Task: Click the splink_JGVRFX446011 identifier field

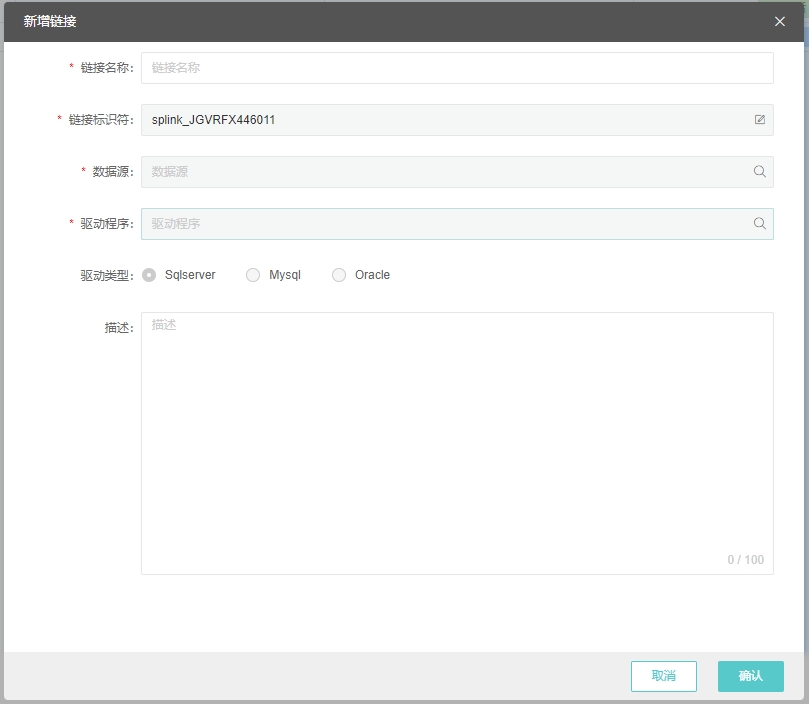Action: (457, 120)
